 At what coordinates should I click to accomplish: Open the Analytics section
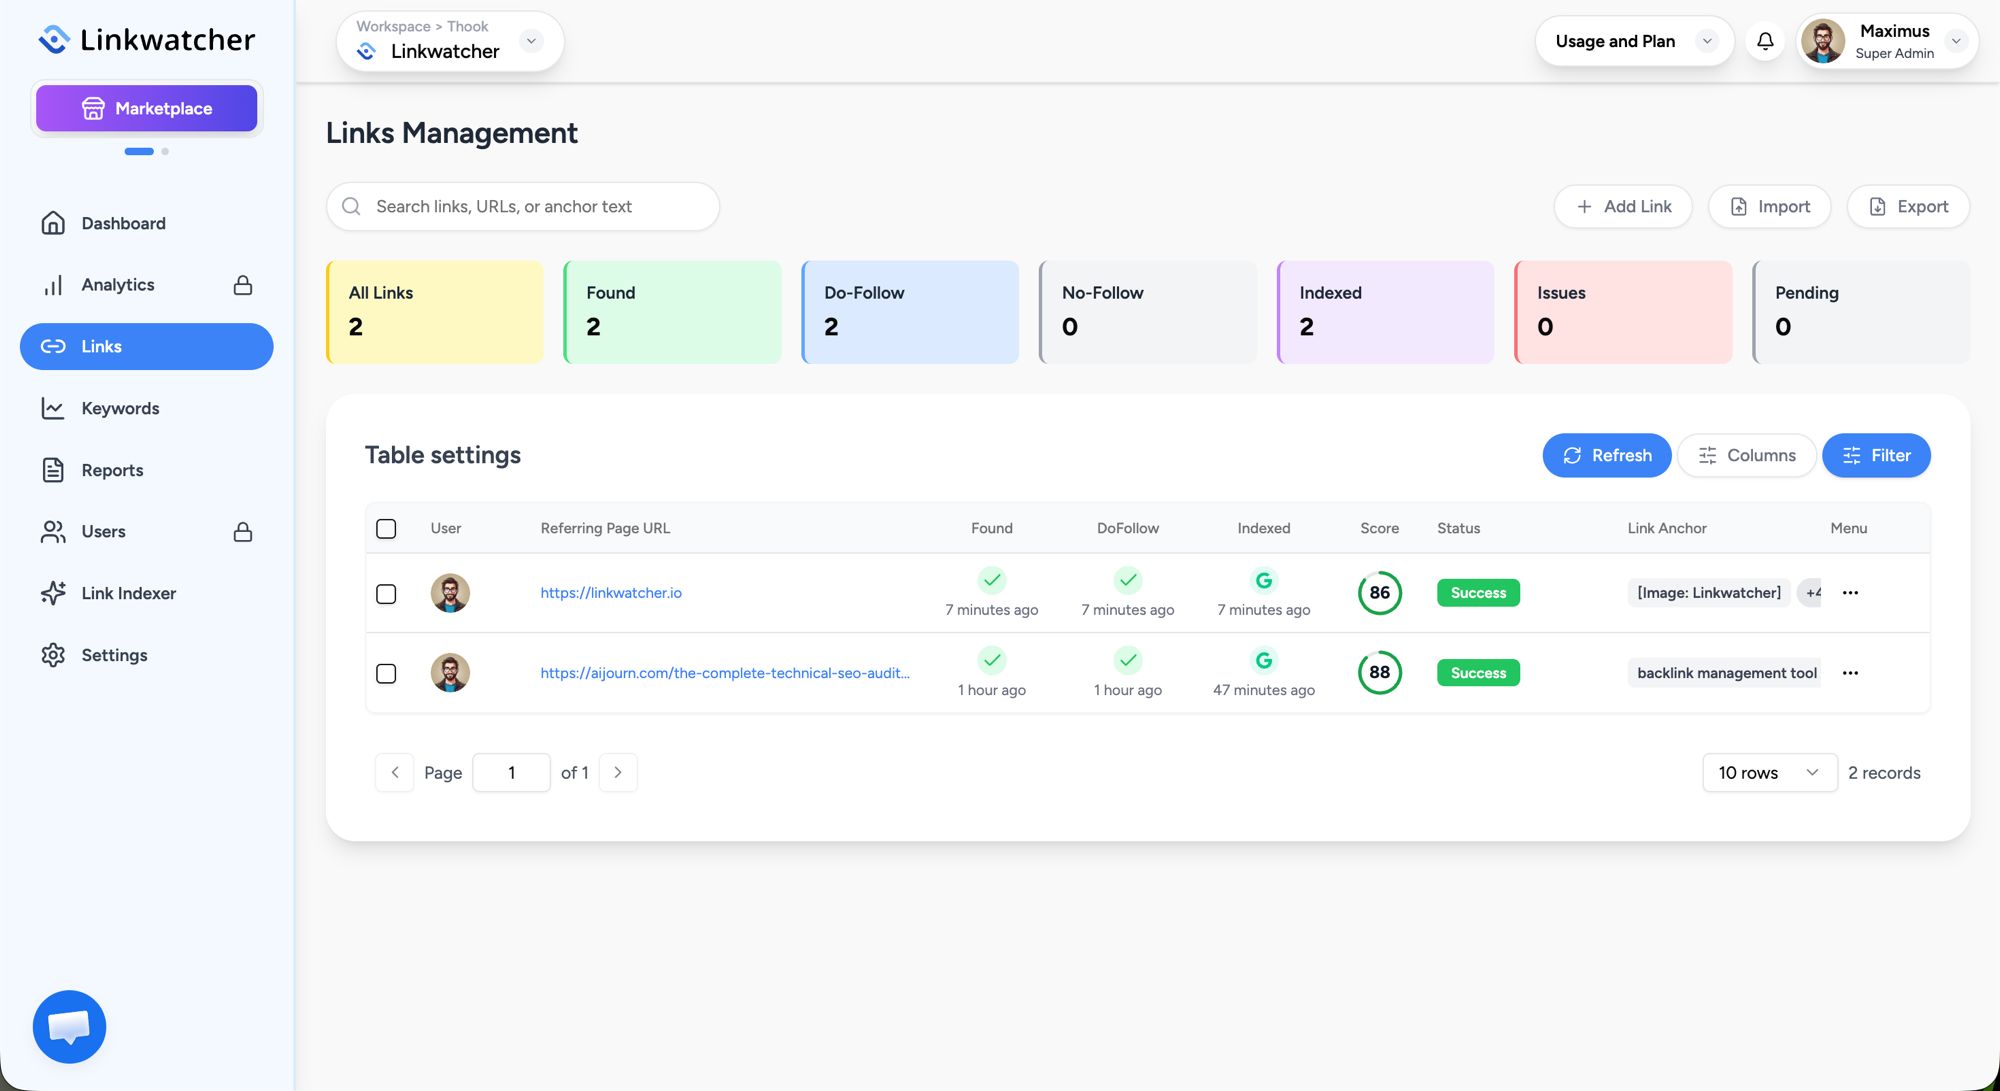(146, 285)
